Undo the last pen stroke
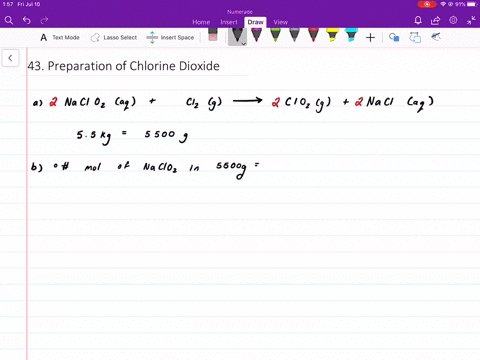This screenshot has width=480, height=360. [27, 21]
